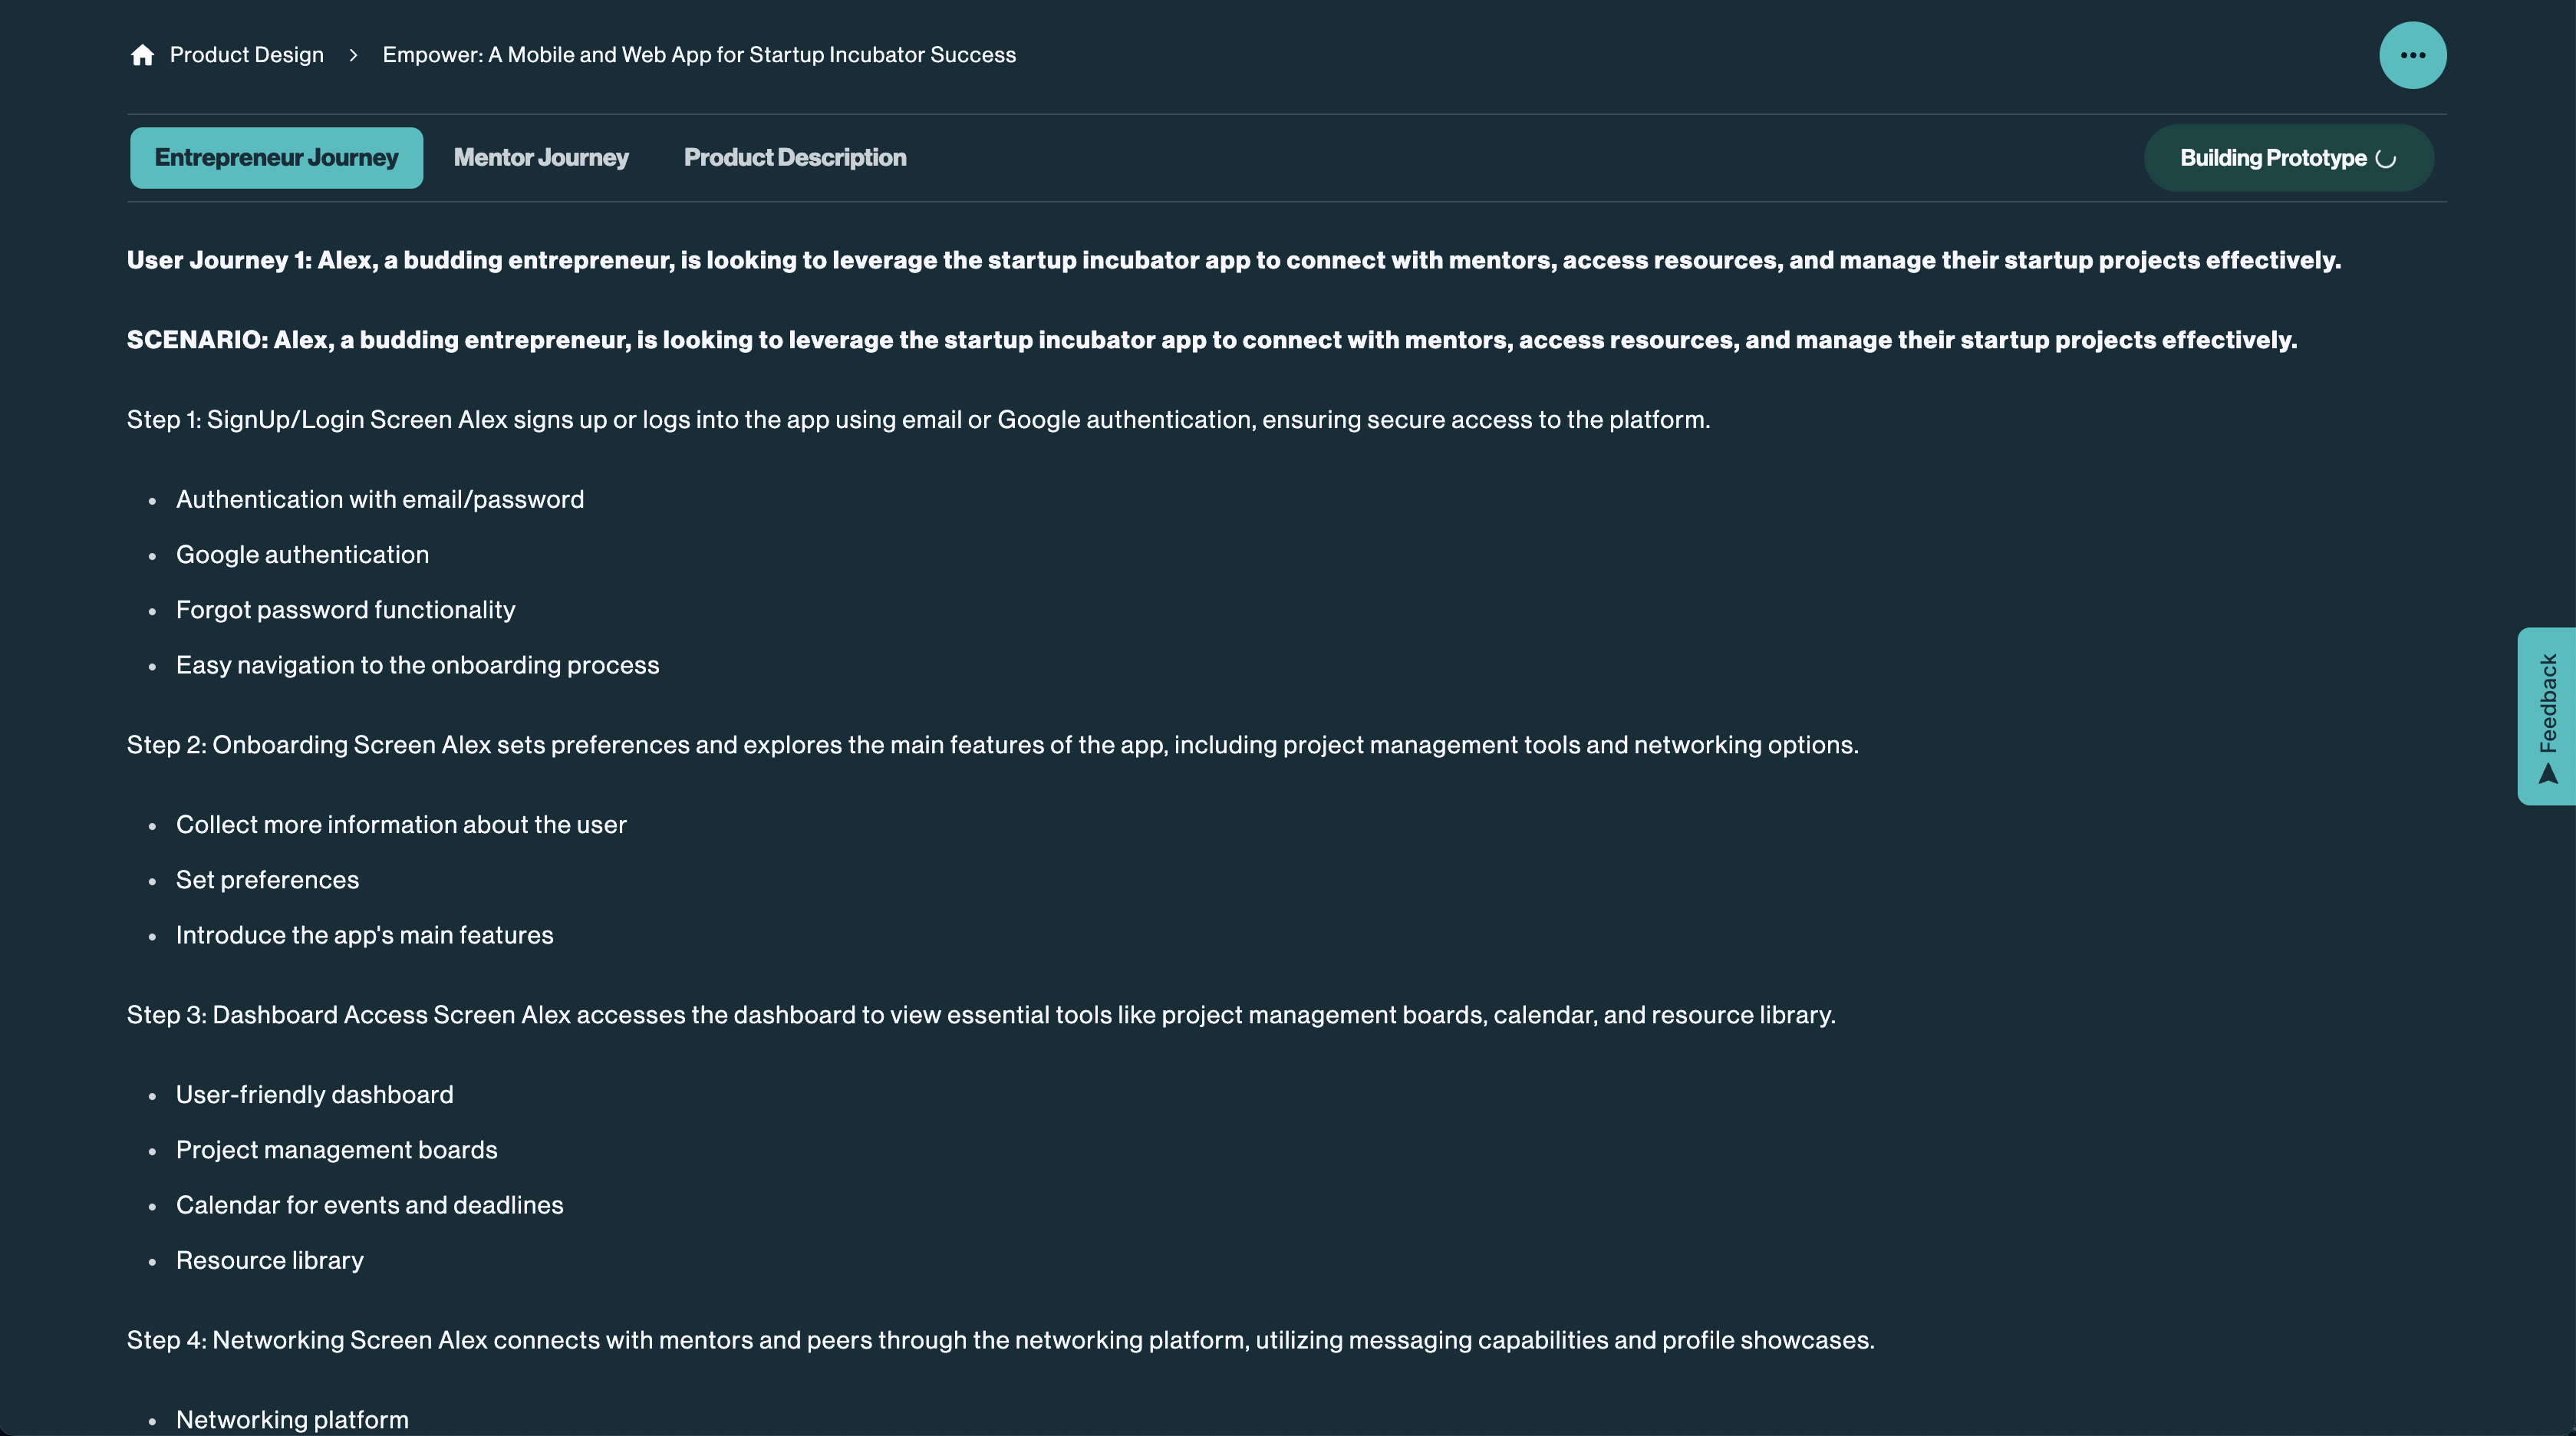Viewport: 2576px width, 1436px height.
Task: Click the Empower app breadcrumb title
Action: [x=699, y=55]
